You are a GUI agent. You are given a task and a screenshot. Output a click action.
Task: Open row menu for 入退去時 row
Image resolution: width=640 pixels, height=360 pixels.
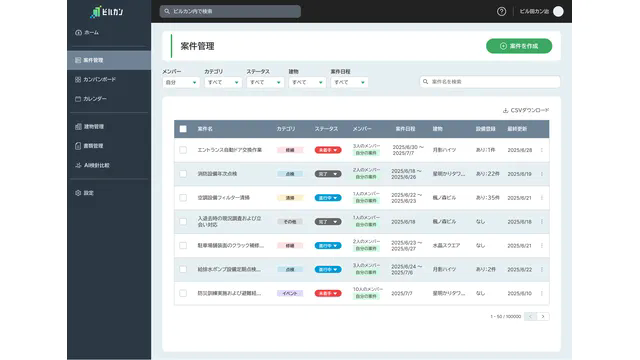click(542, 222)
